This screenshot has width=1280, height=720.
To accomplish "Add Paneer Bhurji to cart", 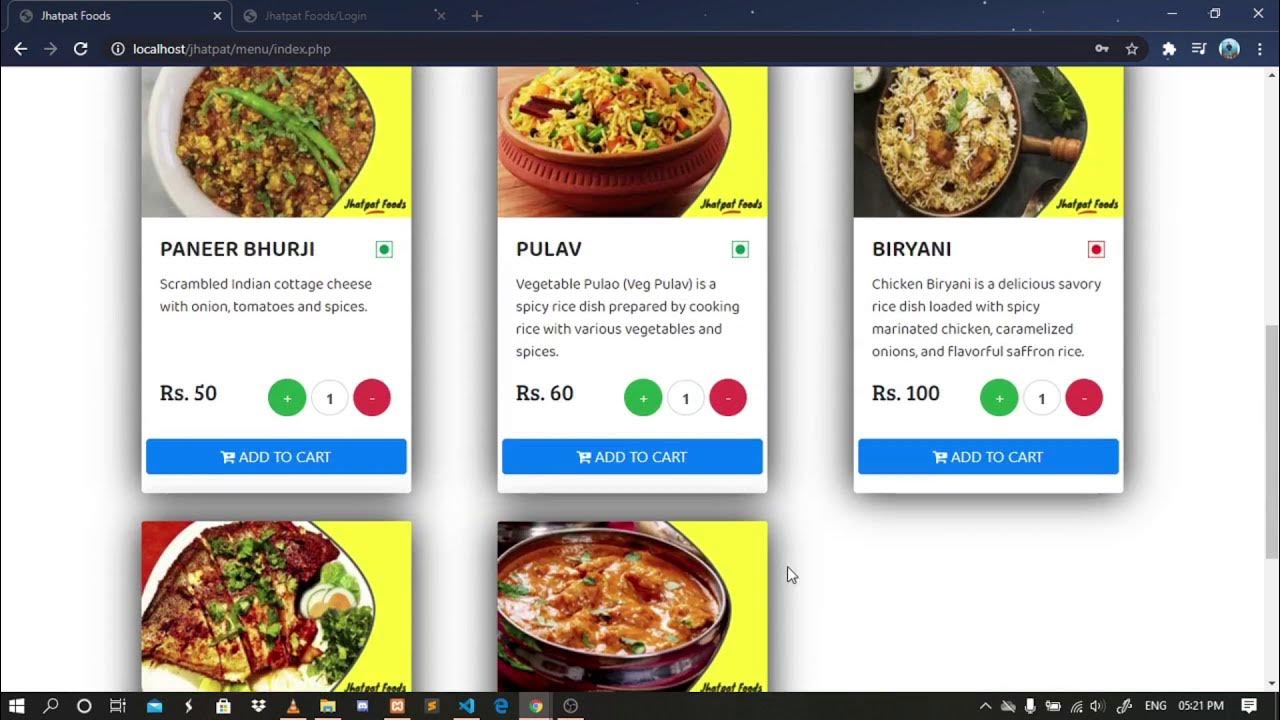I will click(x=276, y=457).
